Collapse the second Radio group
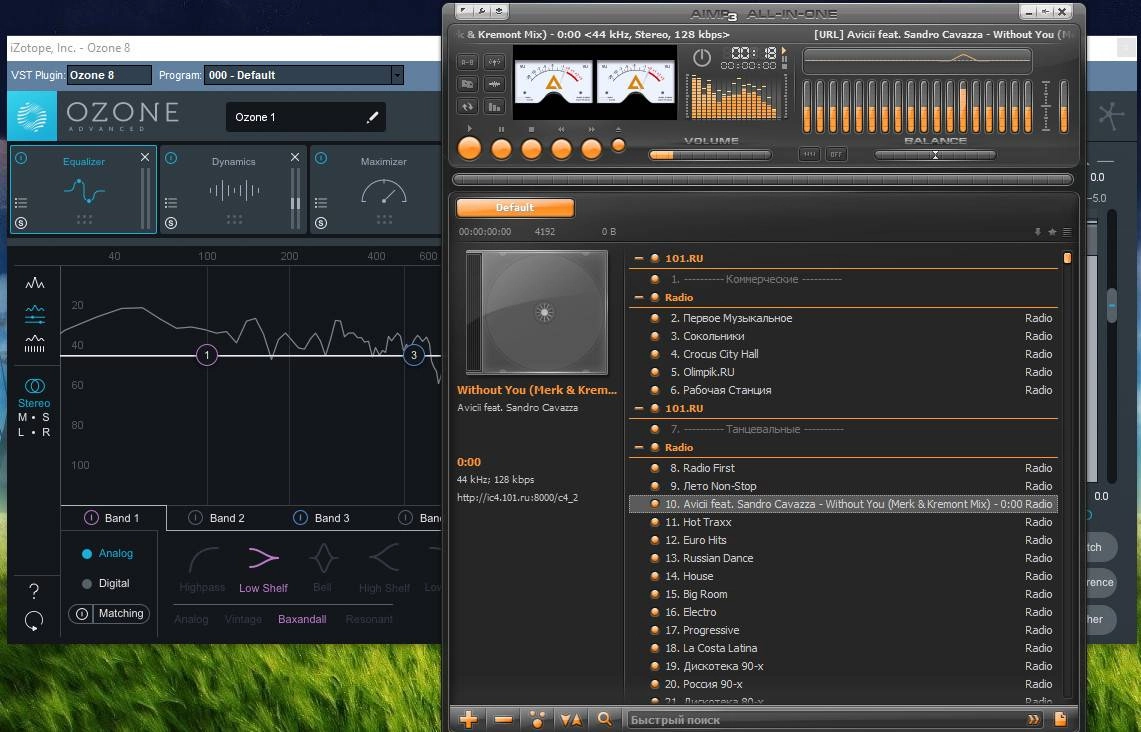Image resolution: width=1141 pixels, height=732 pixels. pos(639,447)
